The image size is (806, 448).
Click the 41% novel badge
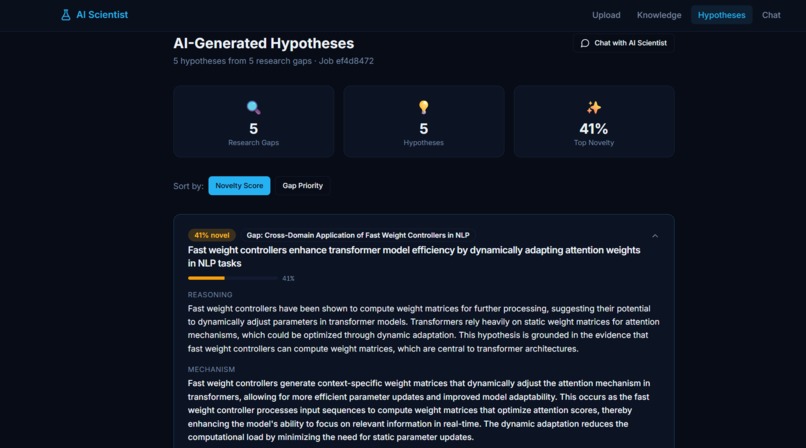tap(212, 235)
